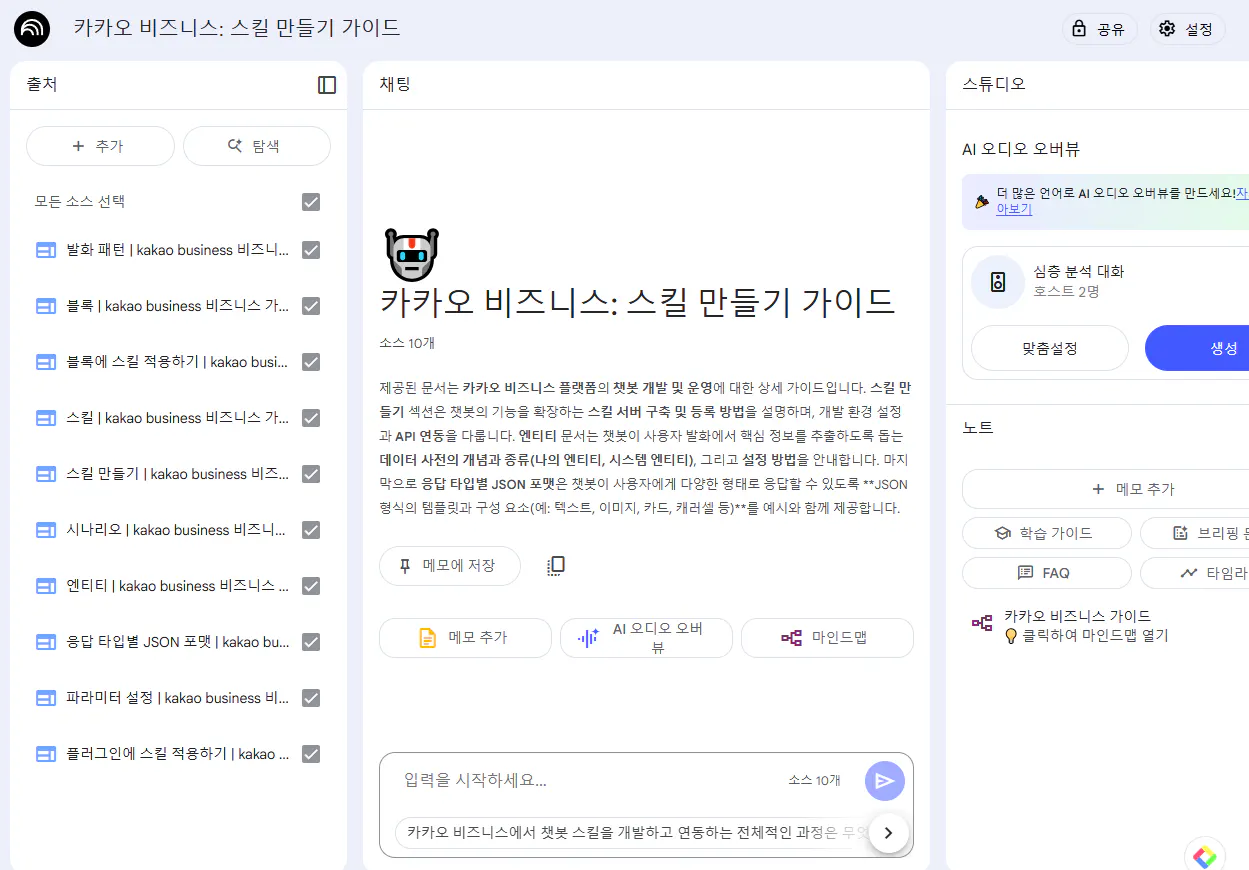Viewport: 1249px width, 870px height.
Task: Click the 플러그인에 스킬 적용하기 source icon
Action: click(x=46, y=755)
